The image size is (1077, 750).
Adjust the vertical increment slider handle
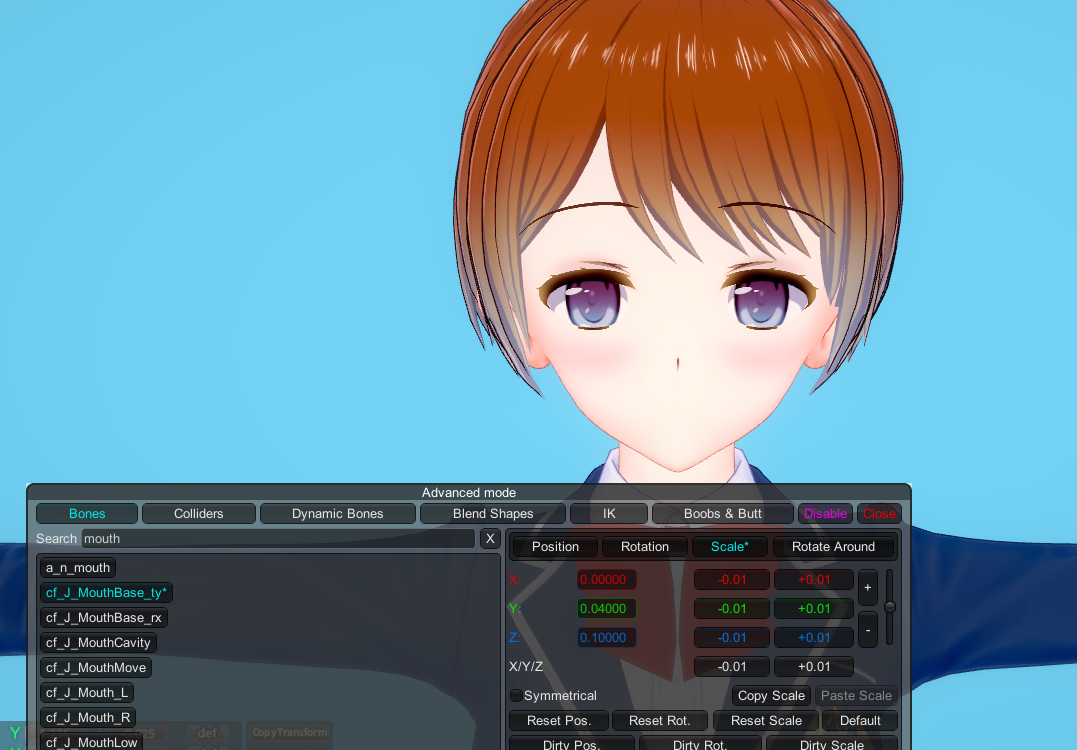point(889,607)
